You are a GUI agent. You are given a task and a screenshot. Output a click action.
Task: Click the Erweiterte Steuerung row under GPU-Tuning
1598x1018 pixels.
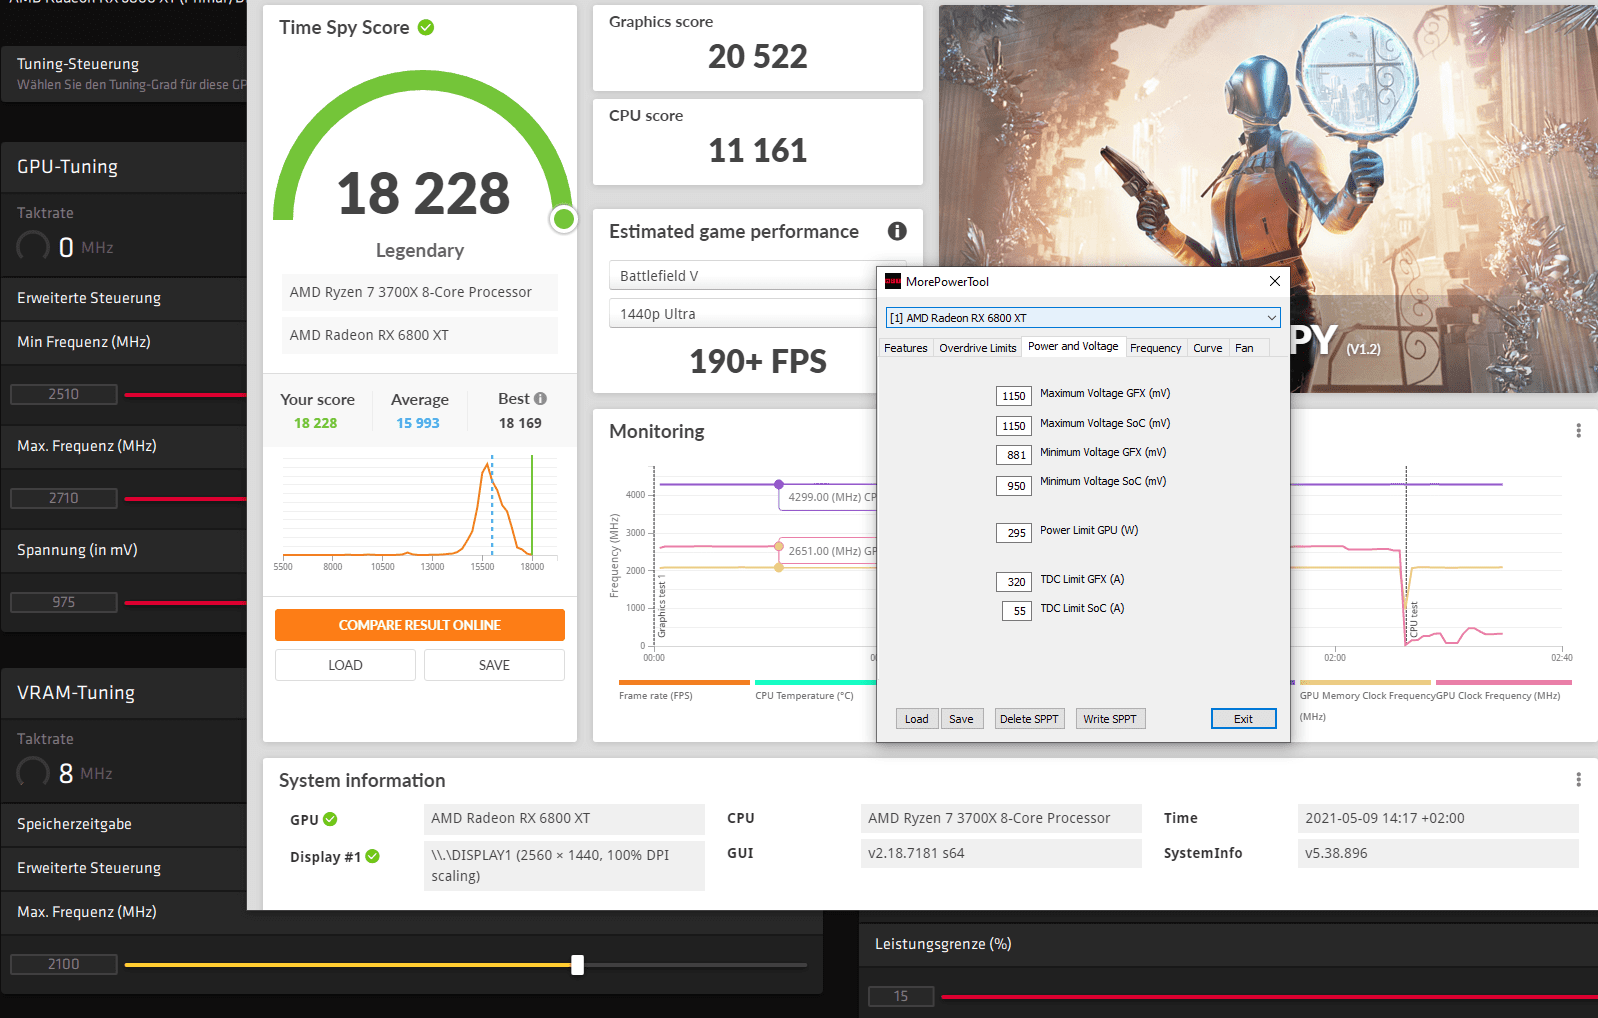(124, 298)
